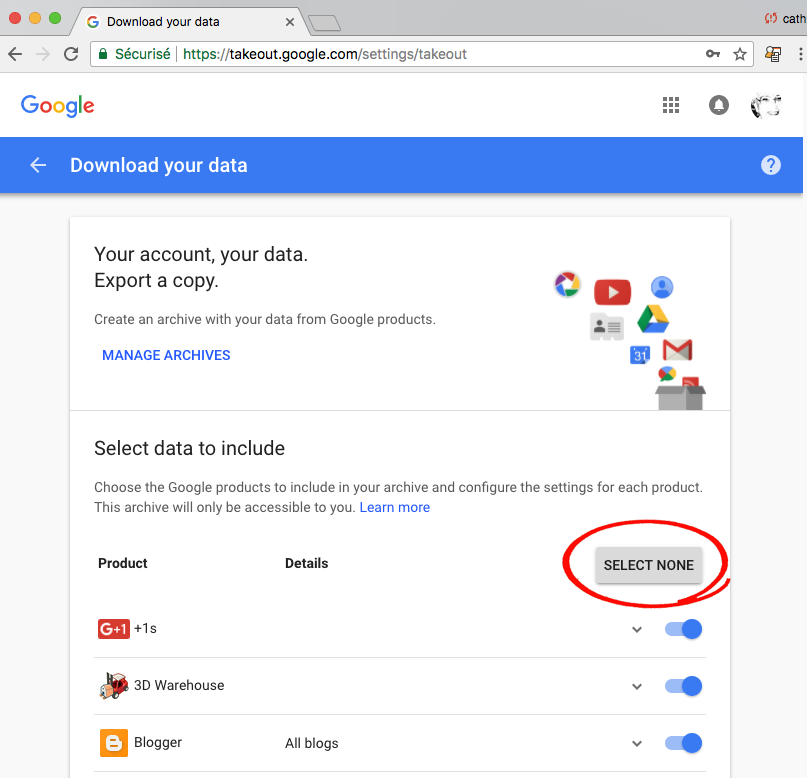The image size is (807, 778).
Task: Click the green lock Sécurisé indicator
Action: 134,54
